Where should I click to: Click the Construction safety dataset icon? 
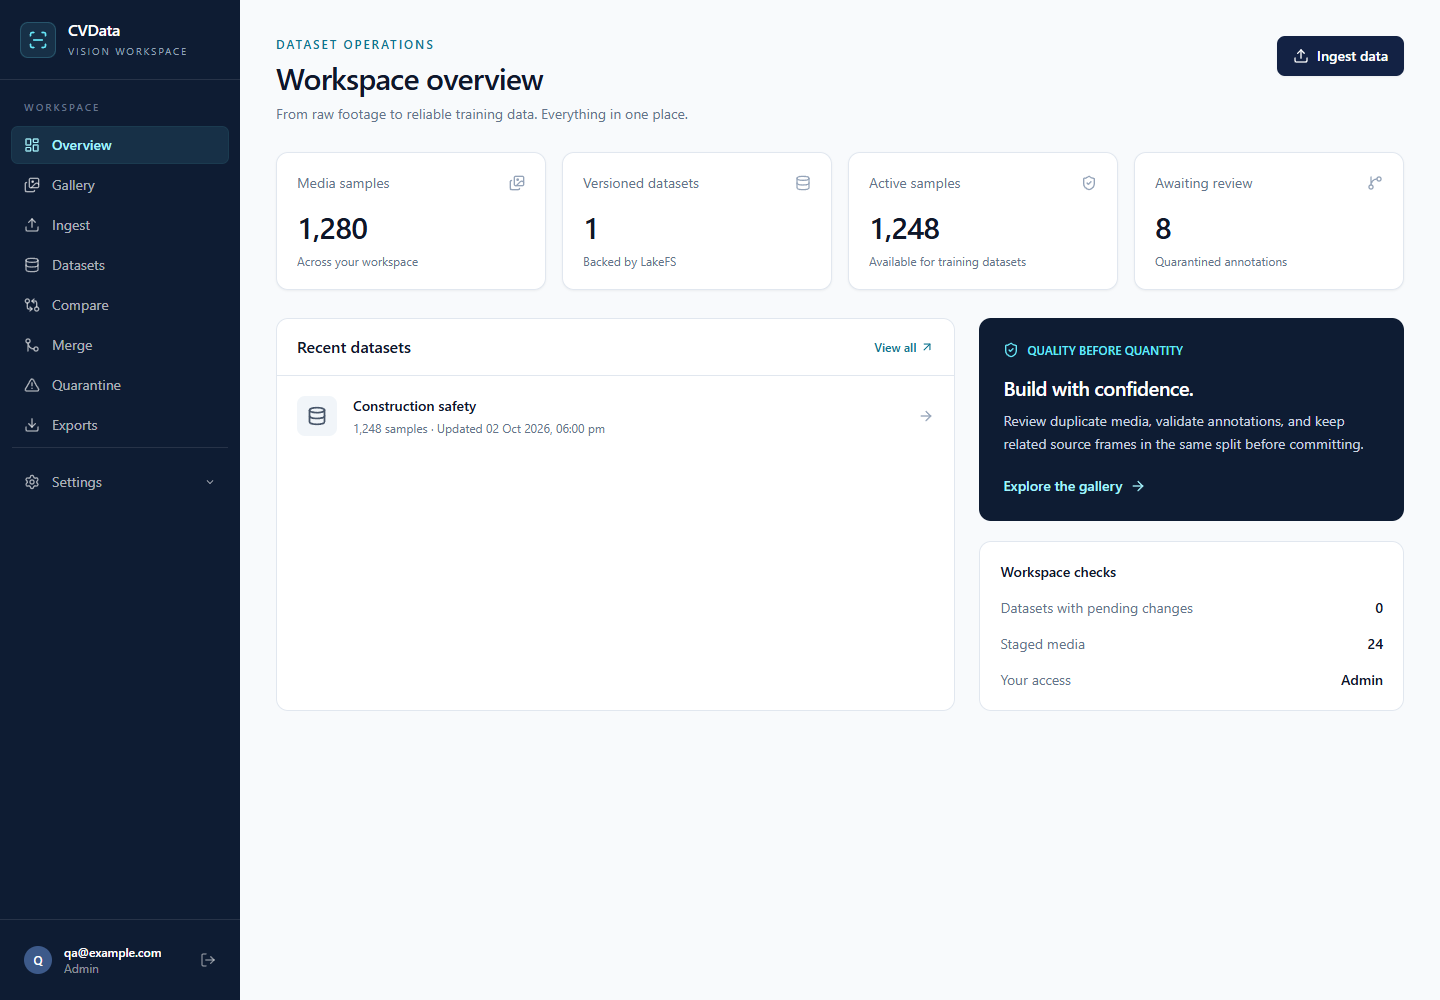tap(317, 416)
